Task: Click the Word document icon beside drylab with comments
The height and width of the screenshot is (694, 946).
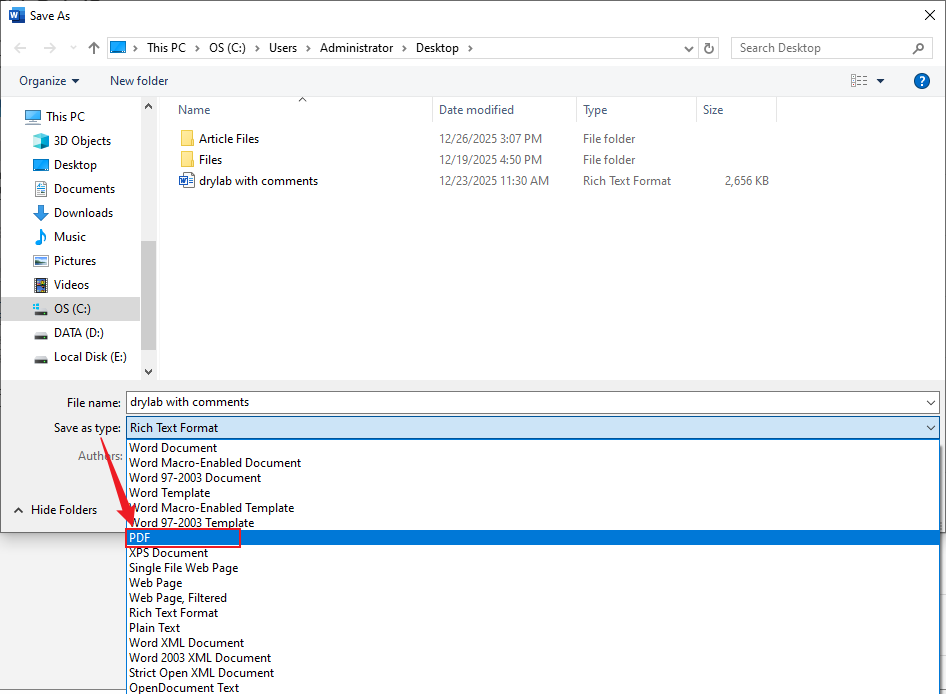Action: 187,180
